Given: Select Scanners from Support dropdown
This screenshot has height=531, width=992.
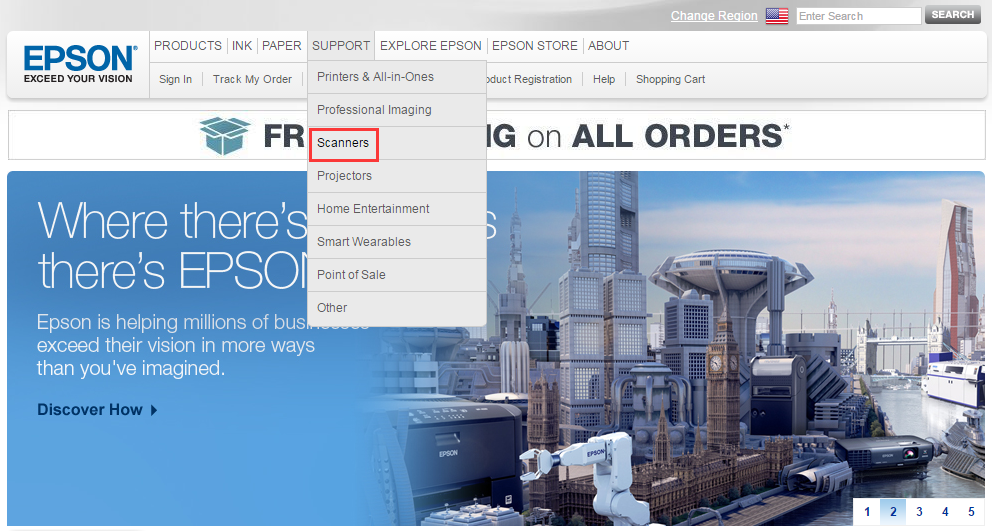Looking at the screenshot, I should [x=343, y=143].
